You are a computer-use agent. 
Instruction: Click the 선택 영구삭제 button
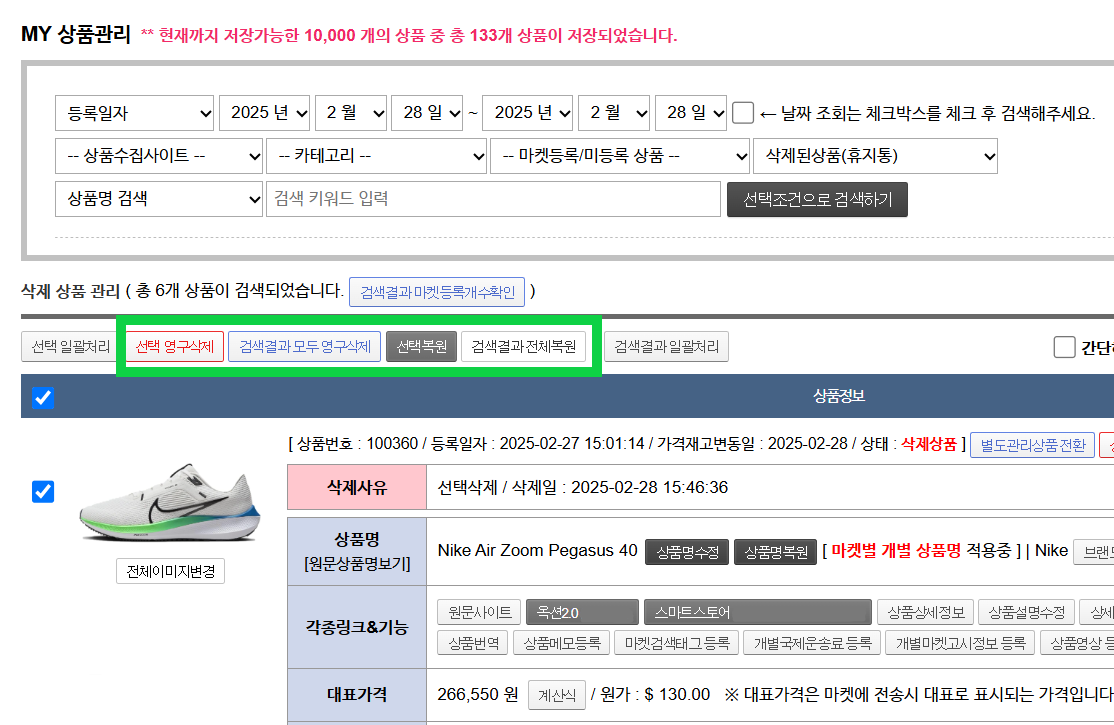pos(175,347)
